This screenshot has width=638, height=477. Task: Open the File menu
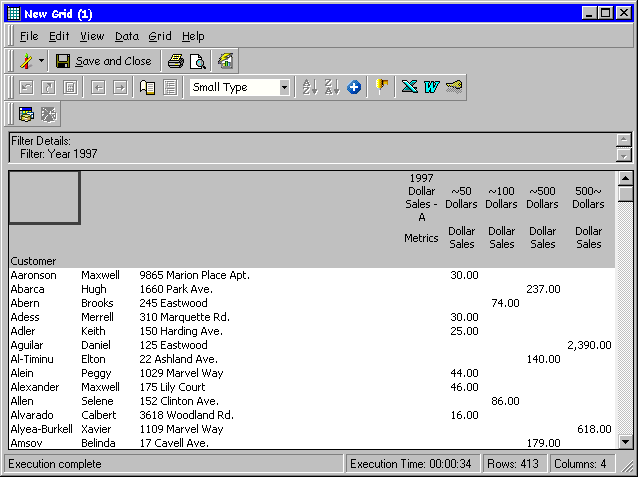29,37
